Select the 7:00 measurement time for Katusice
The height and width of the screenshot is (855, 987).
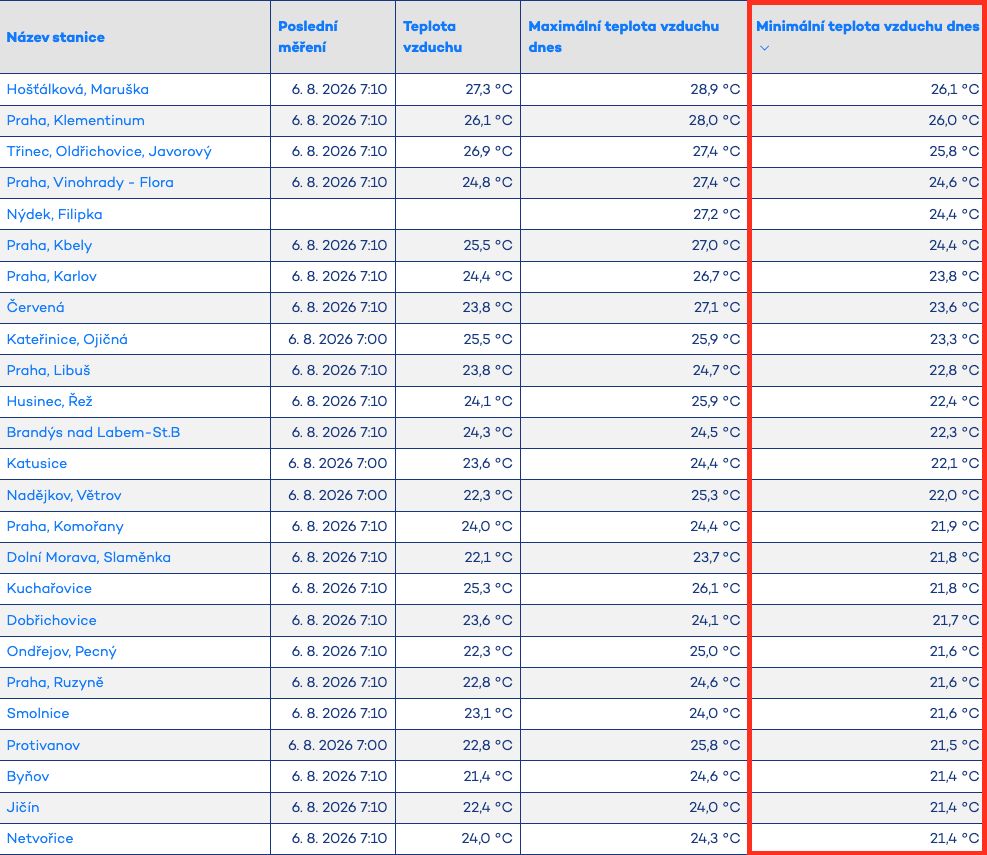337,463
